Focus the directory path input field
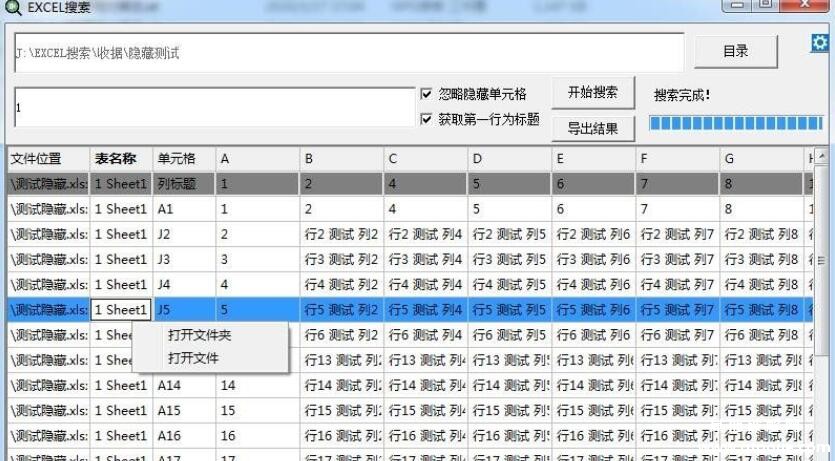Image resolution: width=835 pixels, height=461 pixels. click(x=349, y=53)
